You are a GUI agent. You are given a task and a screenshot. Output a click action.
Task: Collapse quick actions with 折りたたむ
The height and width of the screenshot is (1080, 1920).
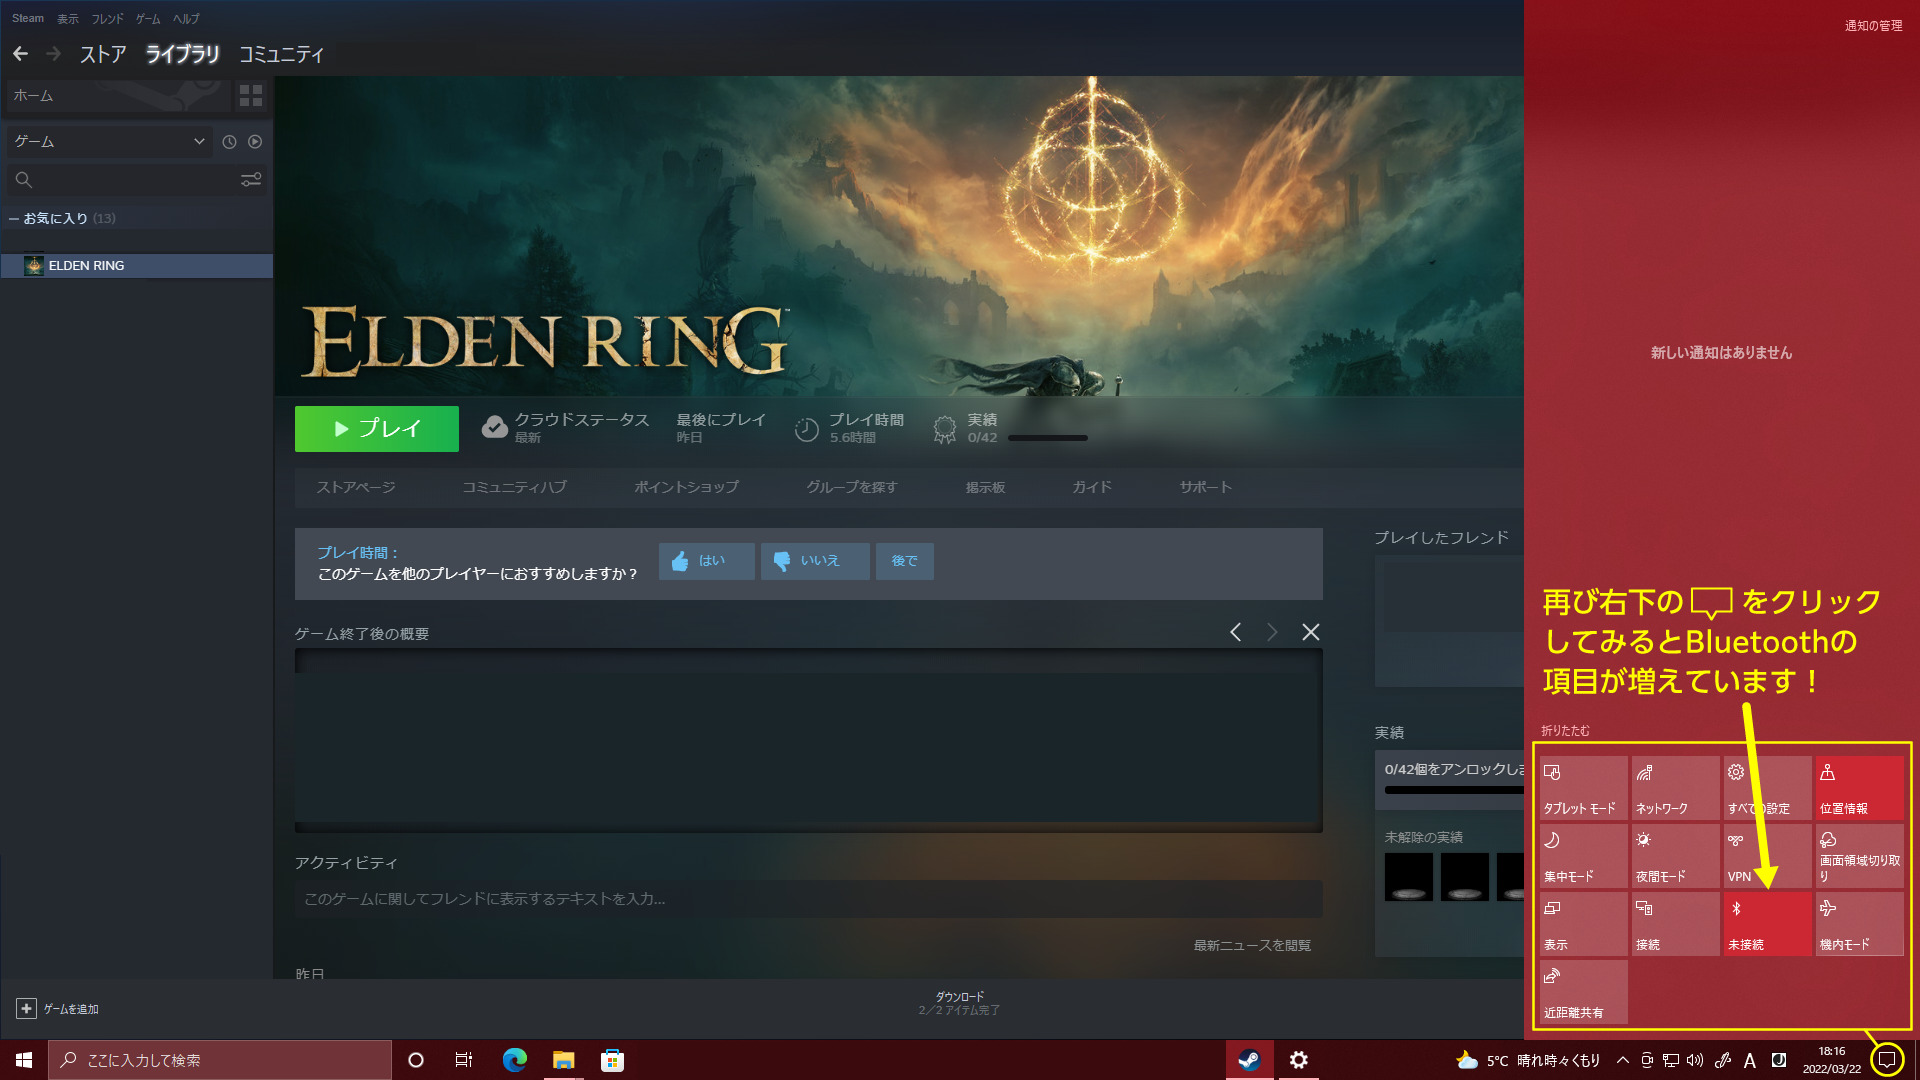1565,731
